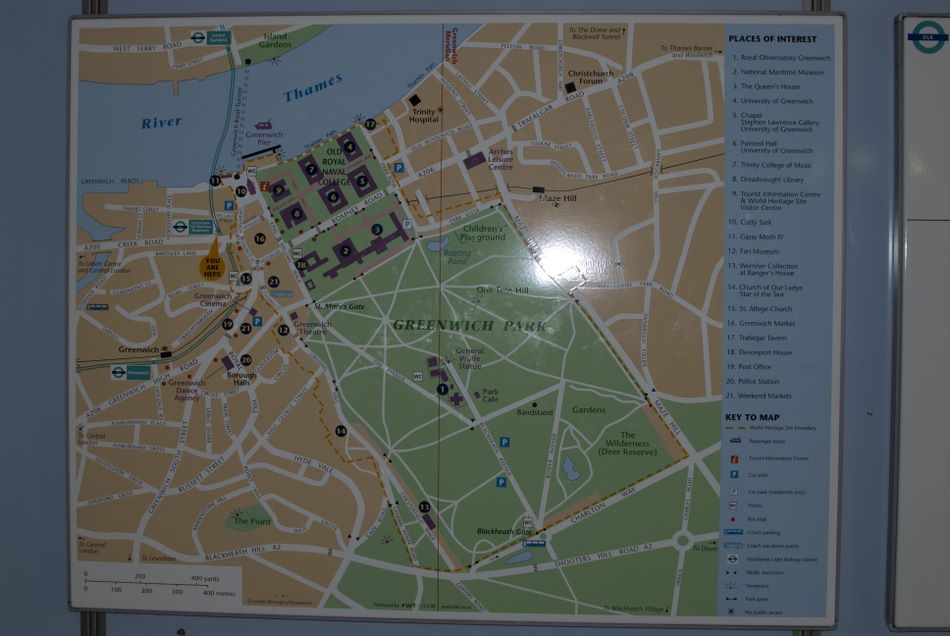Click the Maze Hill station symbol

click(539, 189)
